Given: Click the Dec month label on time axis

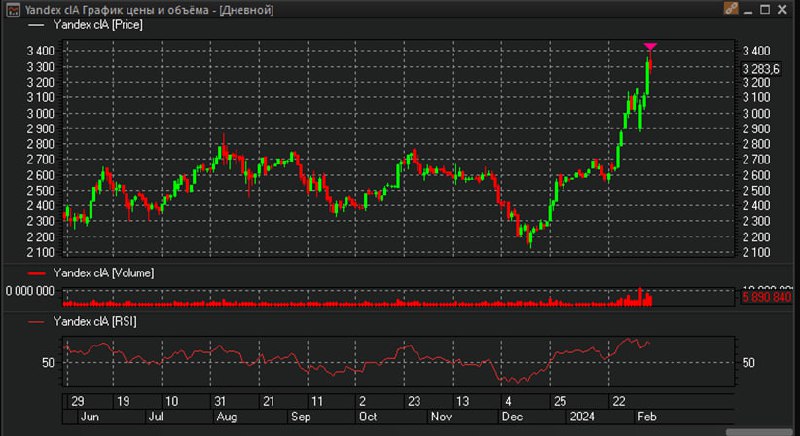Looking at the screenshot, I should pos(512,417).
